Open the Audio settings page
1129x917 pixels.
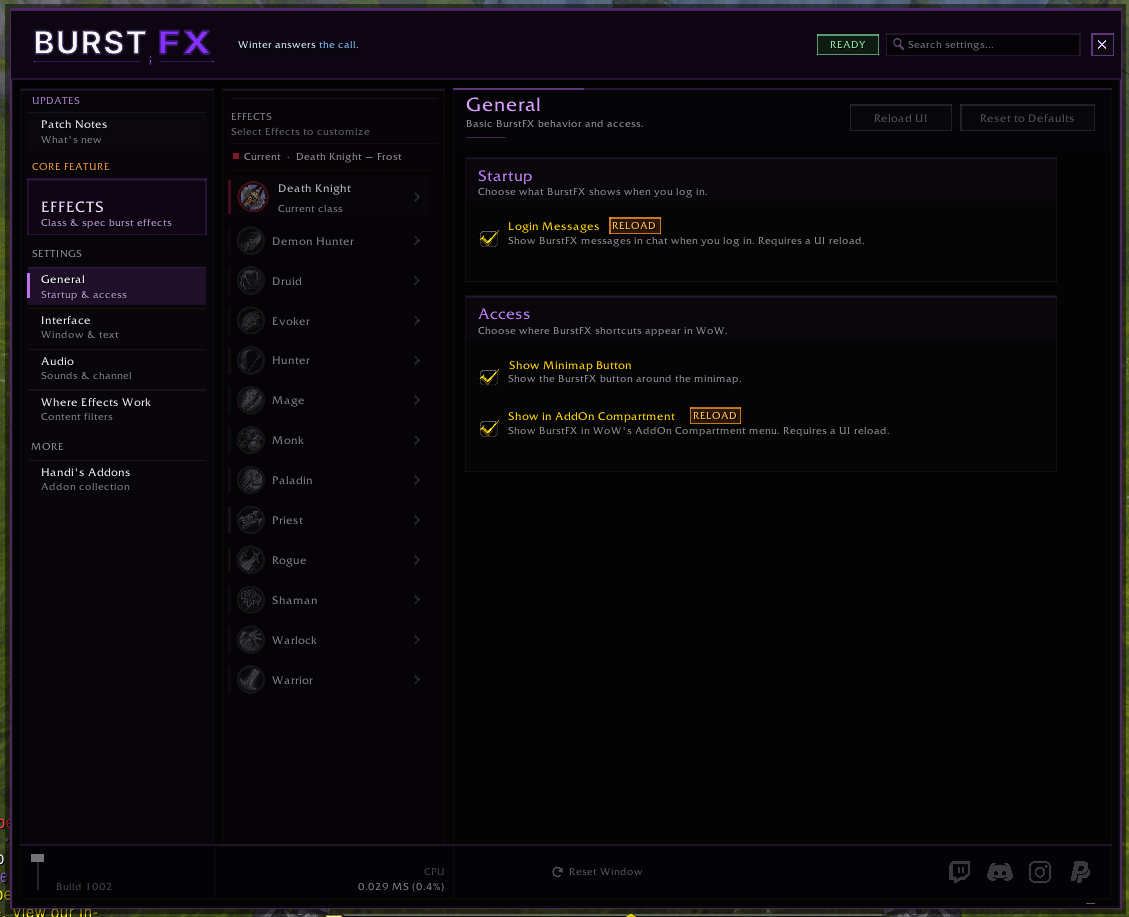point(117,368)
